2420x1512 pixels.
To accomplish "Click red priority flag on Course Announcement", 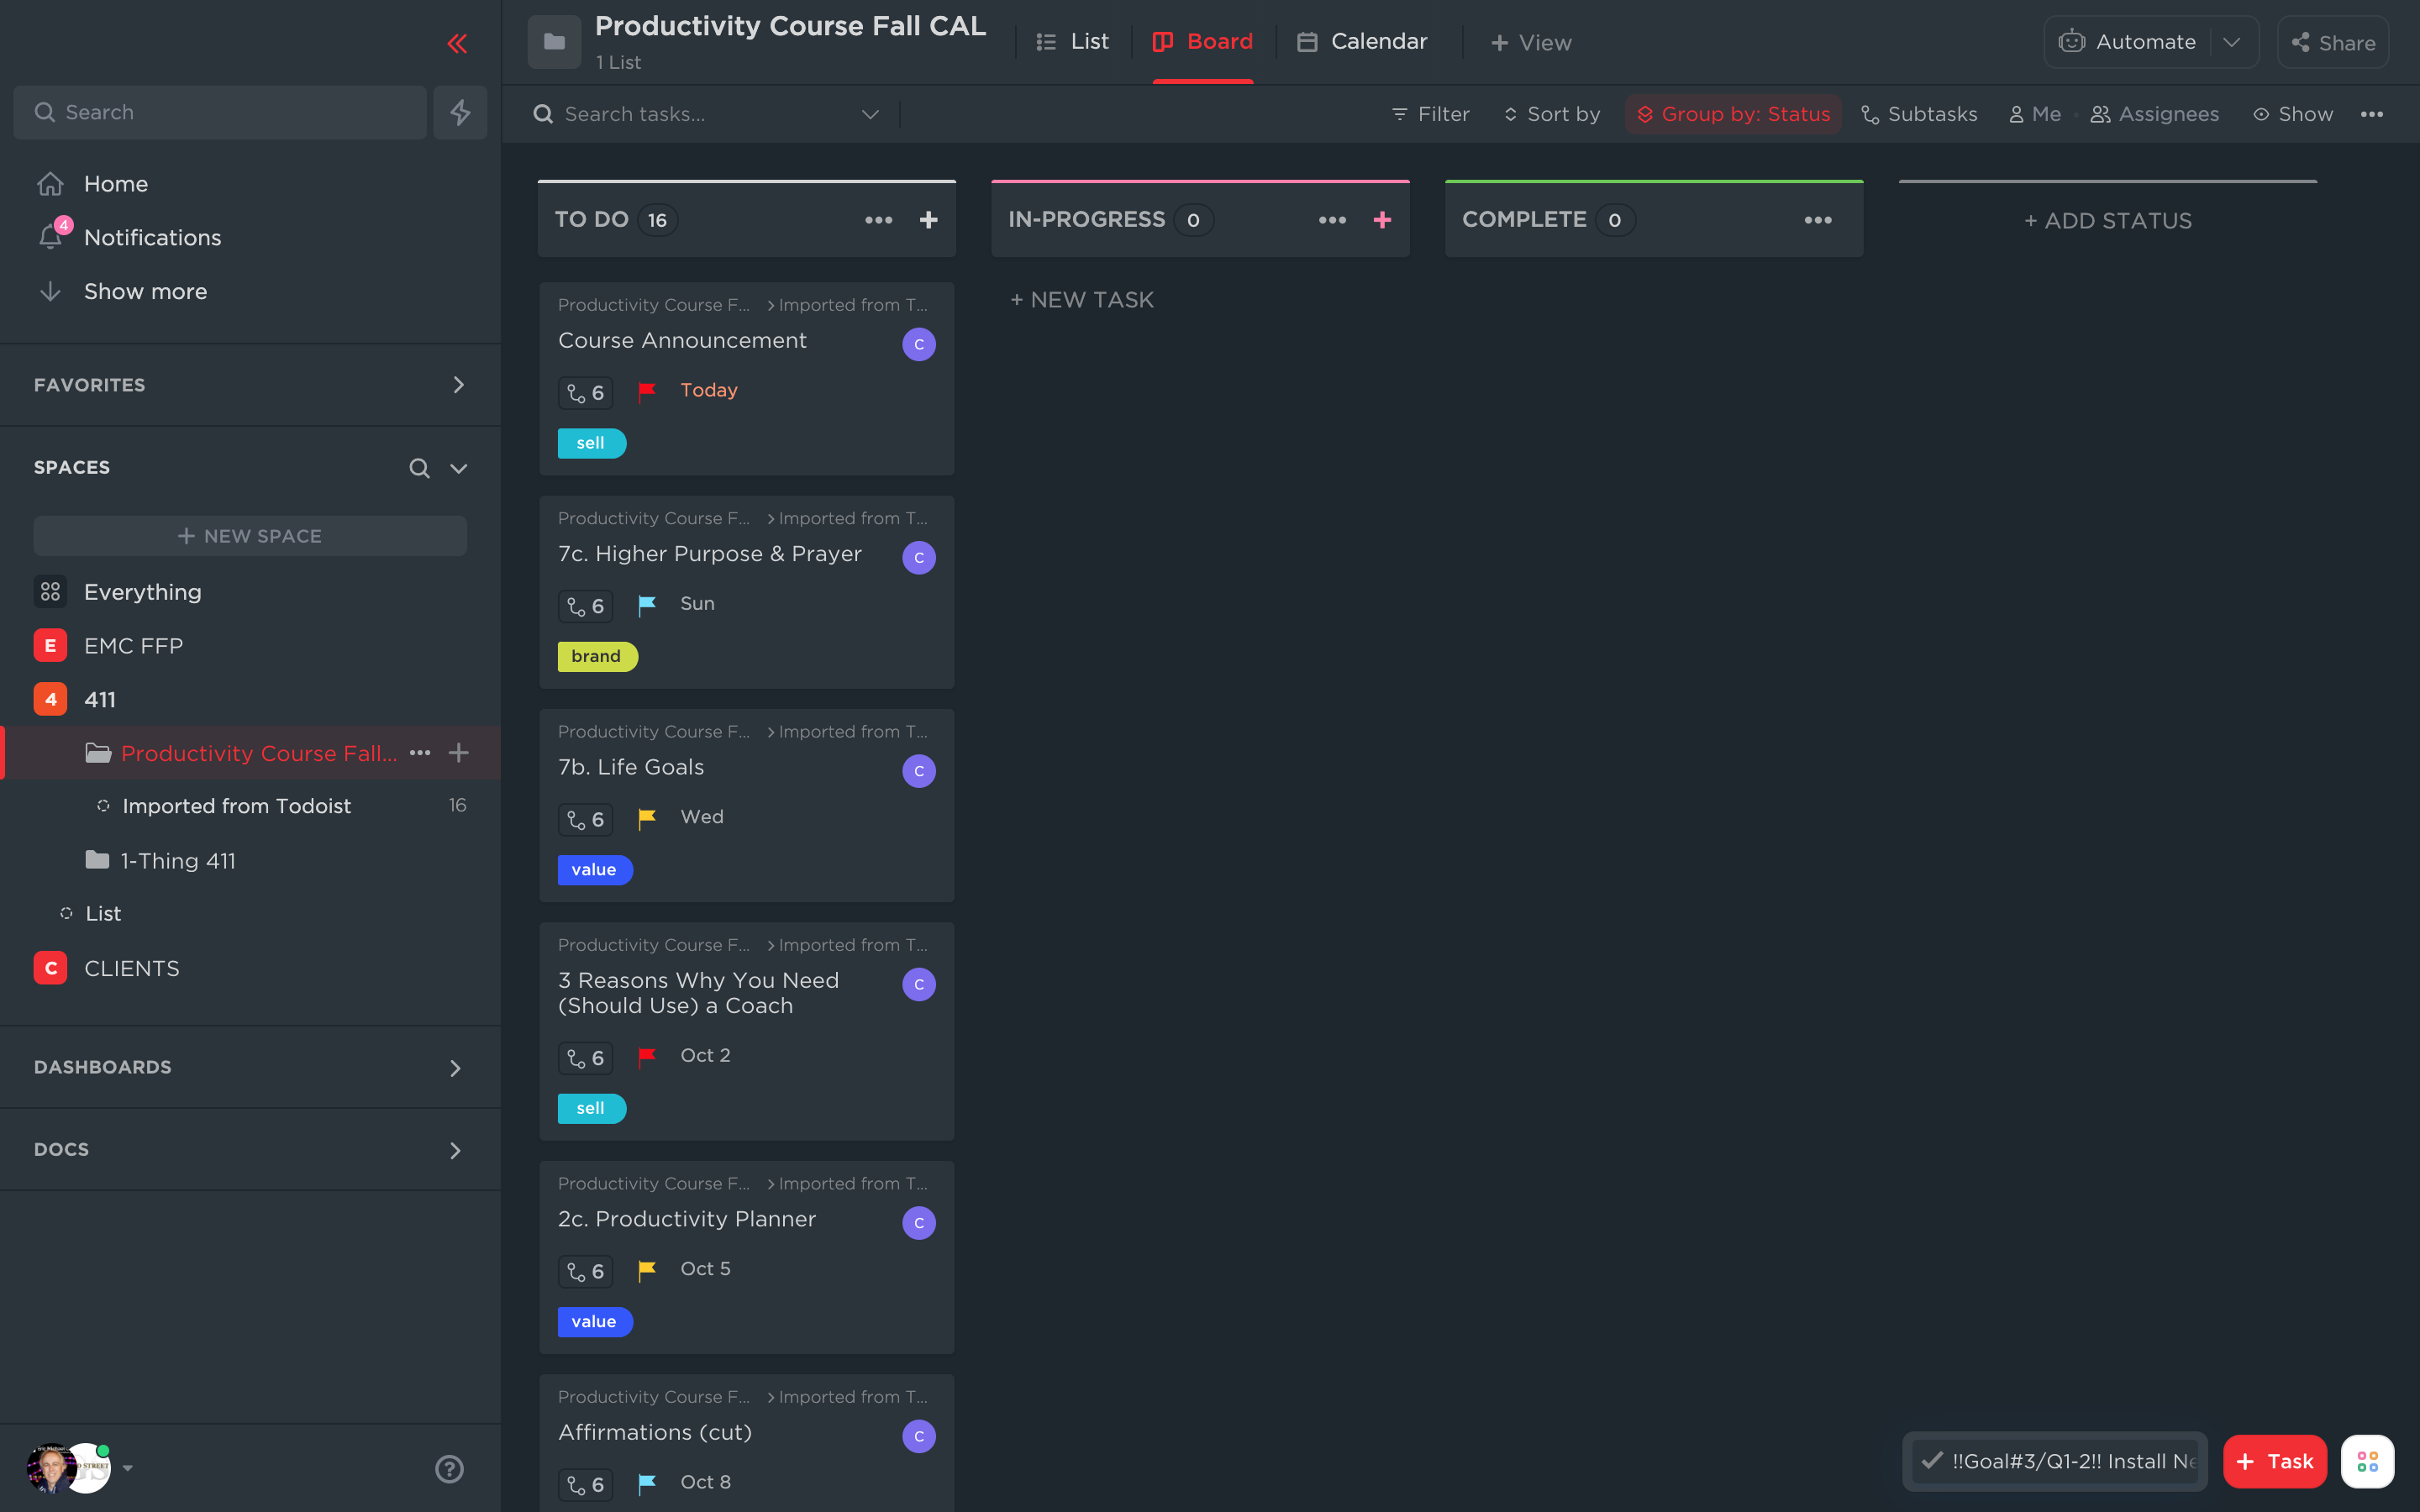I will 647,391.
